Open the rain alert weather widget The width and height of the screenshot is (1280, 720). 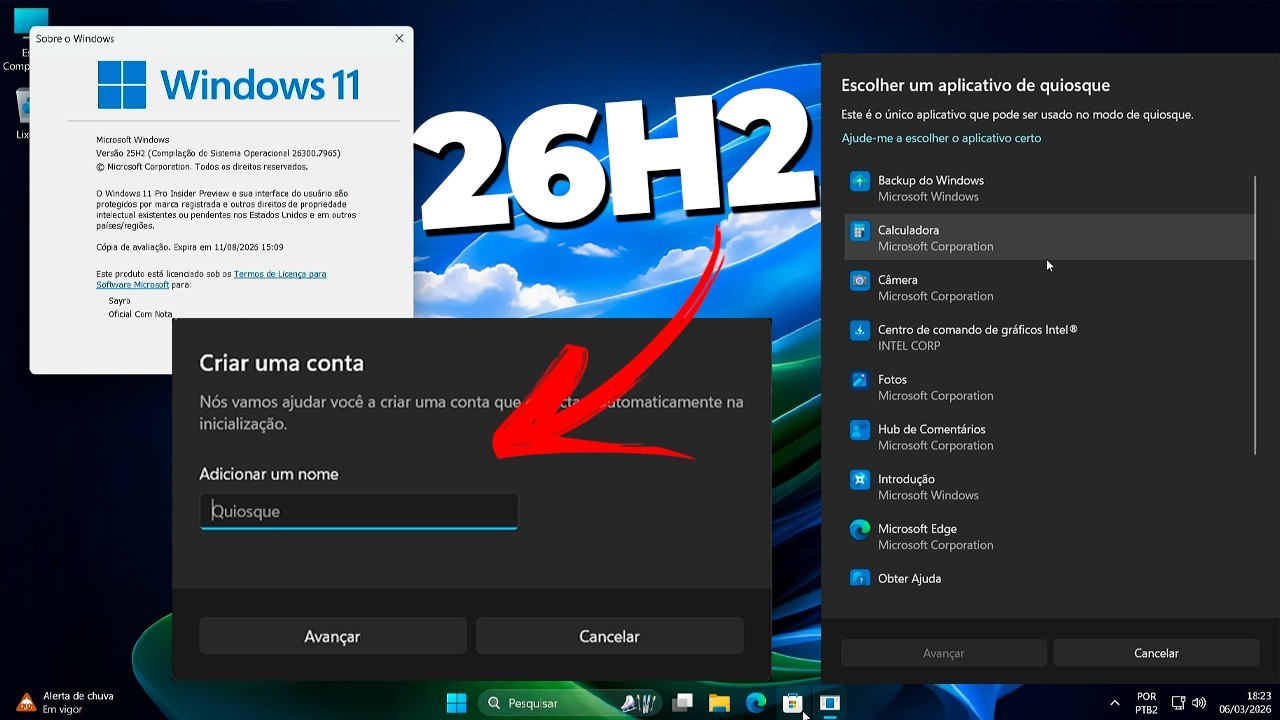click(x=66, y=702)
